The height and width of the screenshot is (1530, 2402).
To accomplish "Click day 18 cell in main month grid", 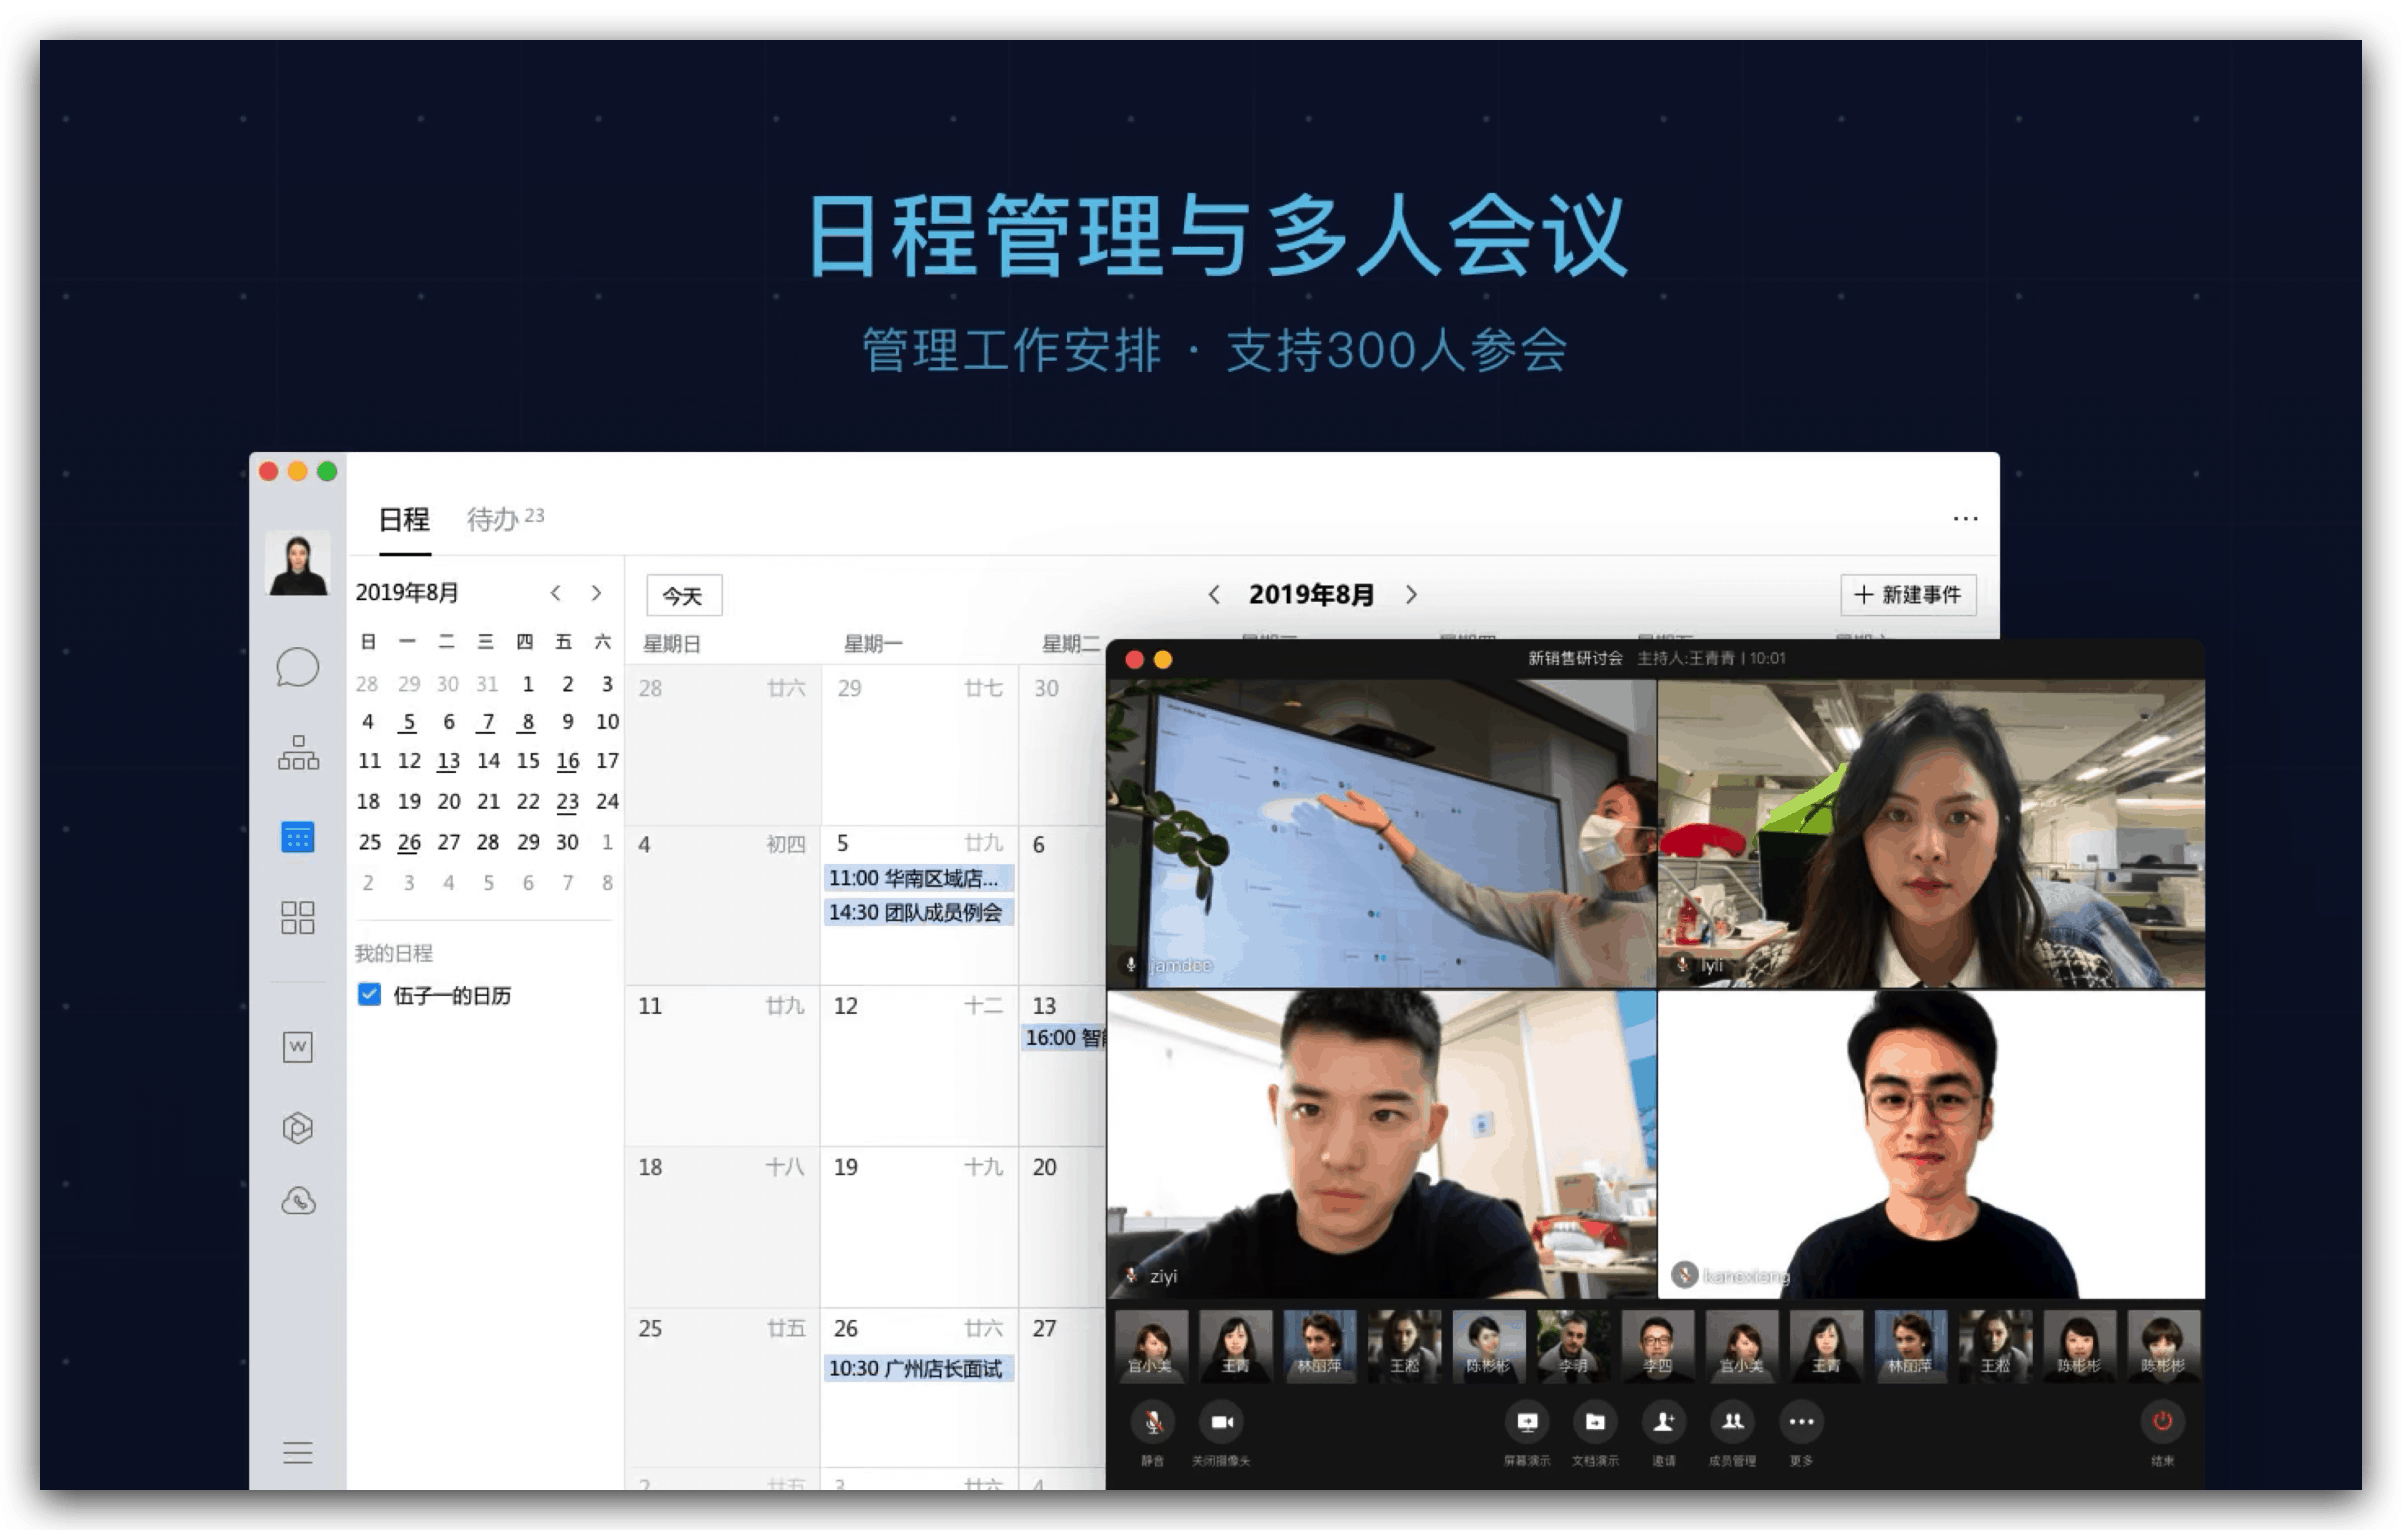I will [723, 1227].
